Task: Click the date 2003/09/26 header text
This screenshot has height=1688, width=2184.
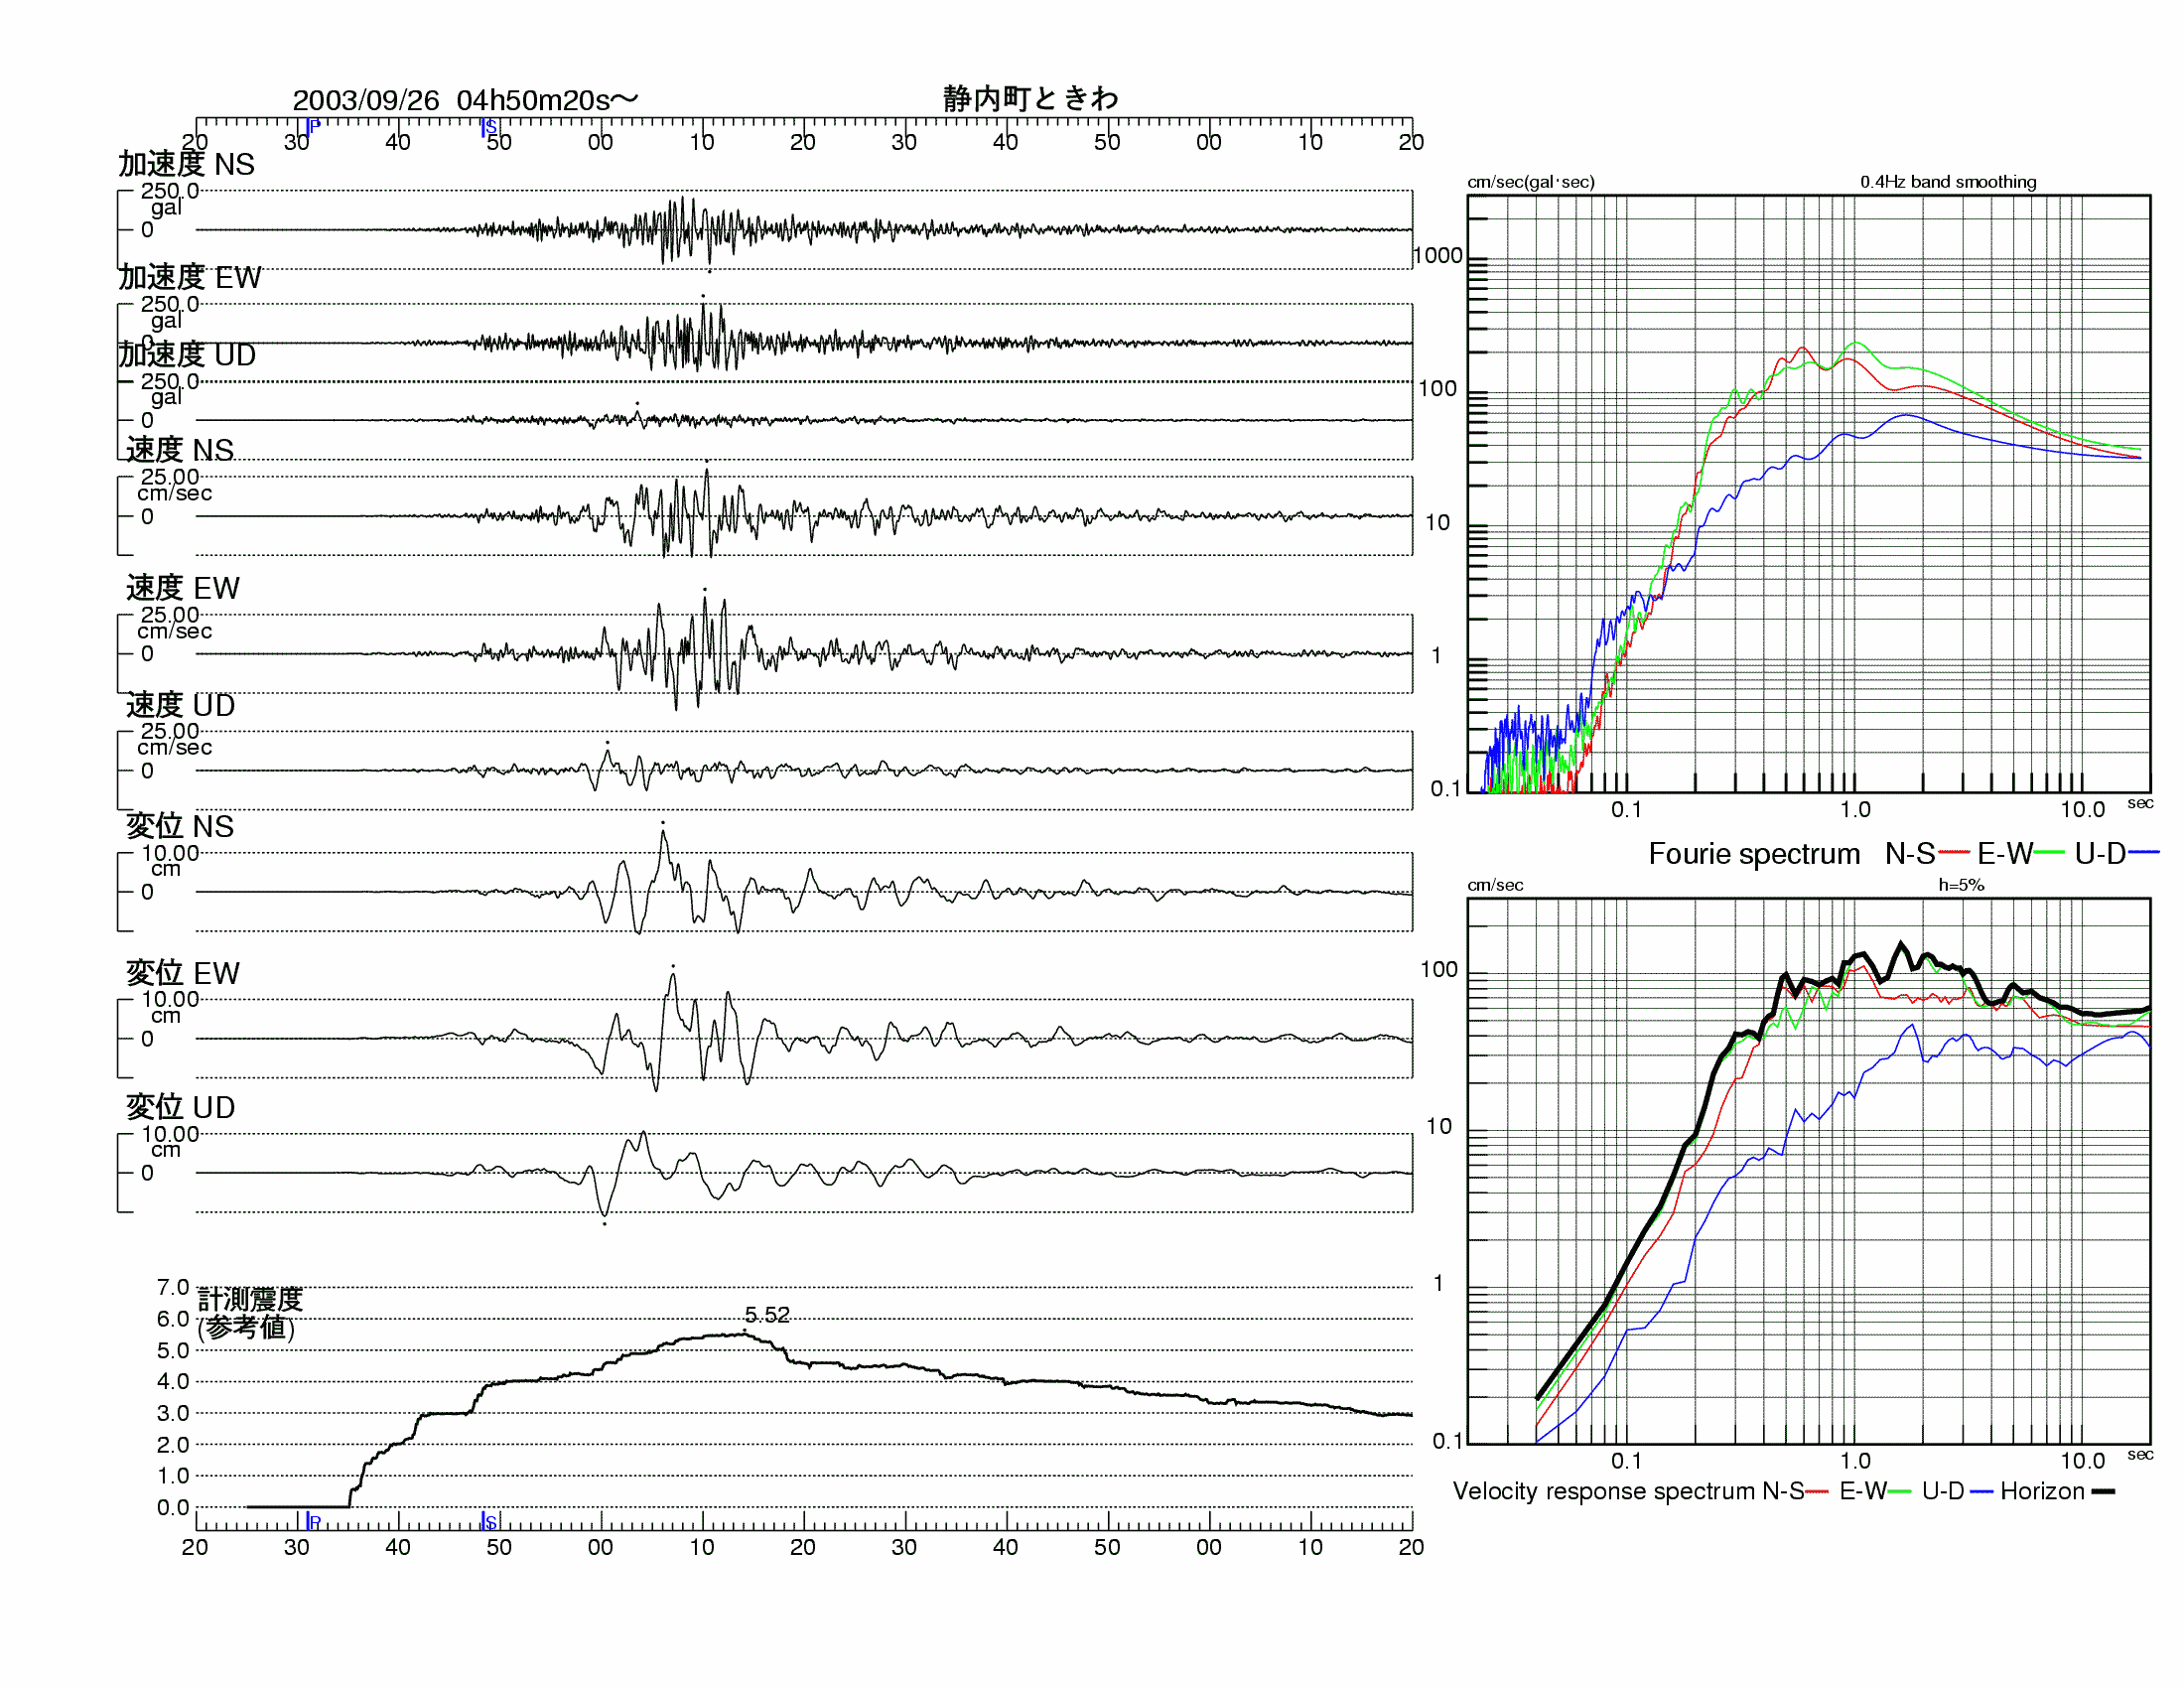Action: click(366, 100)
